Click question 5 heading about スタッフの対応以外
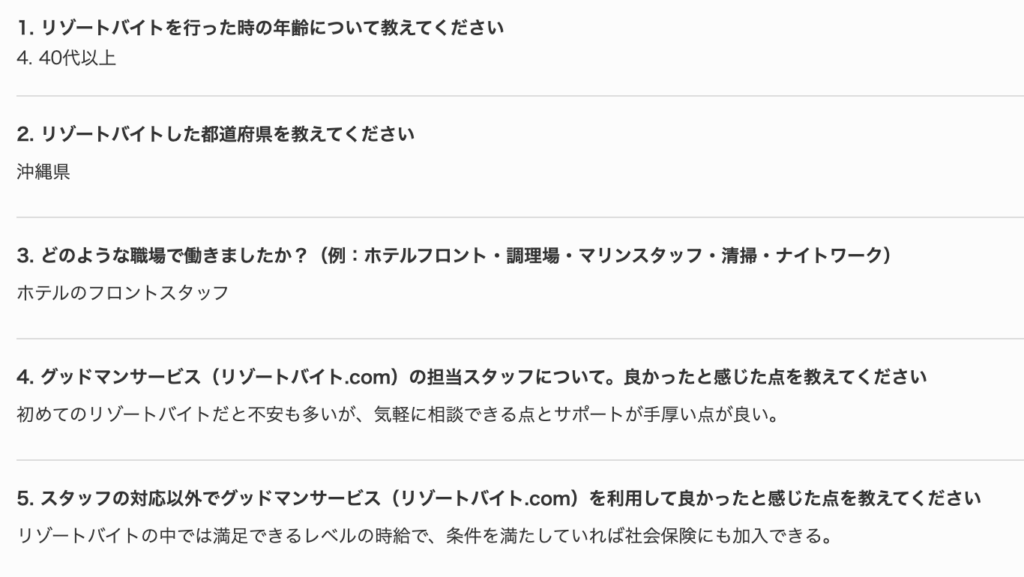The image size is (1024, 577). point(498,498)
